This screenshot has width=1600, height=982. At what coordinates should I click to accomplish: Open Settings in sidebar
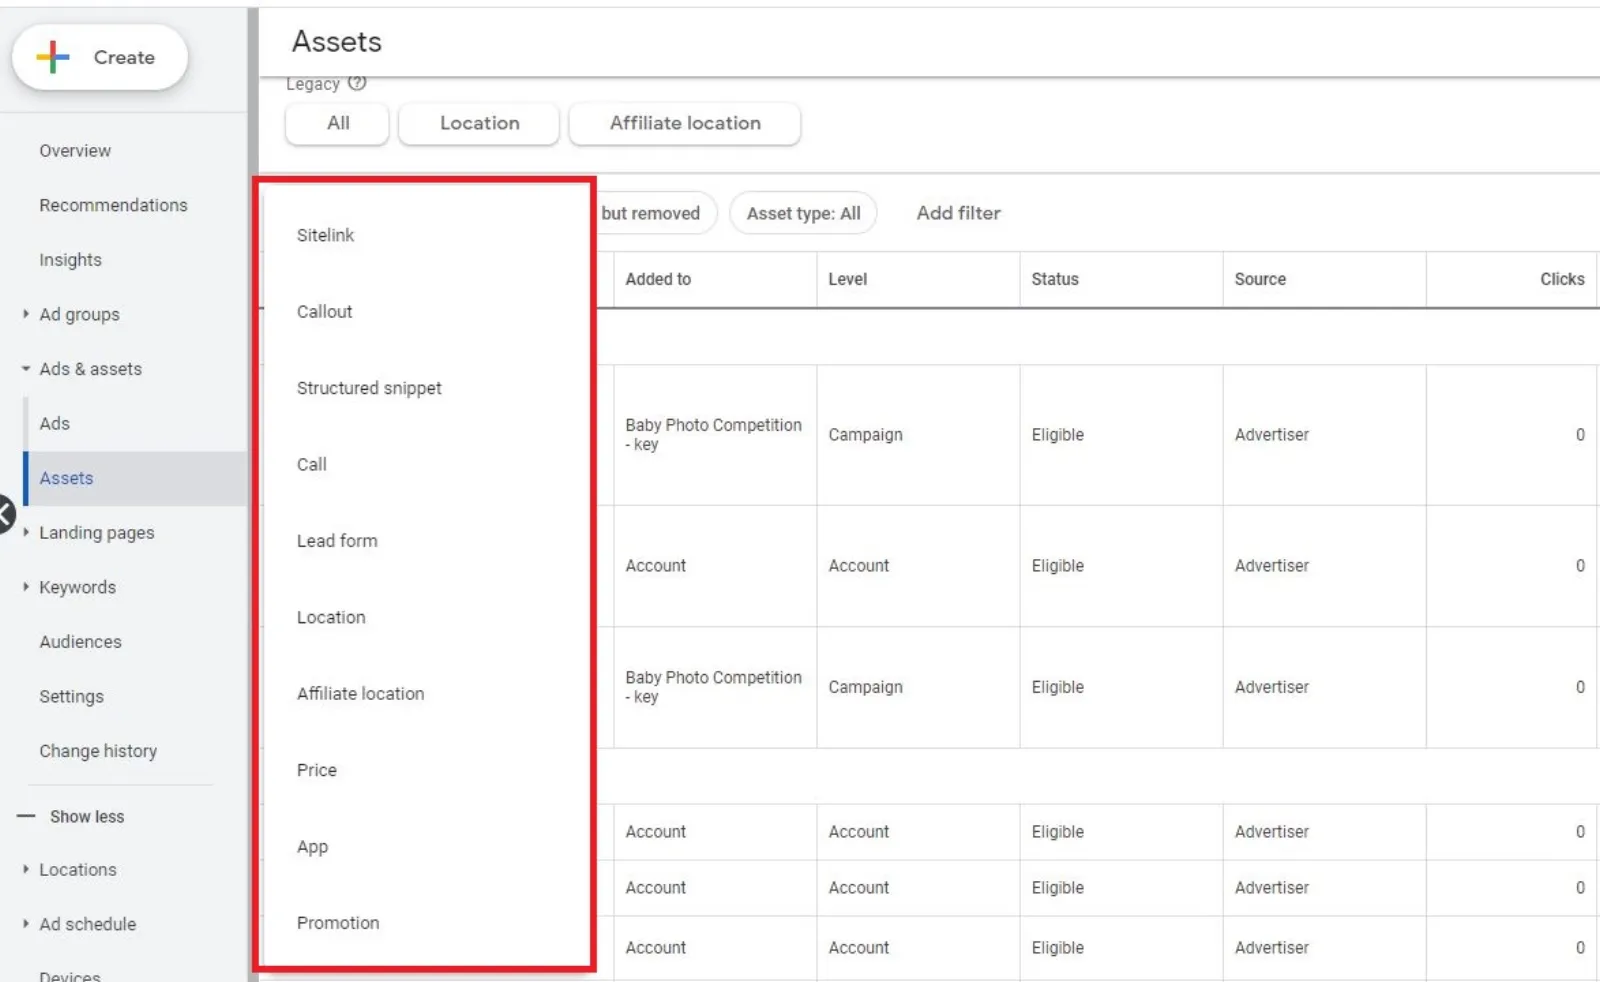(x=71, y=697)
